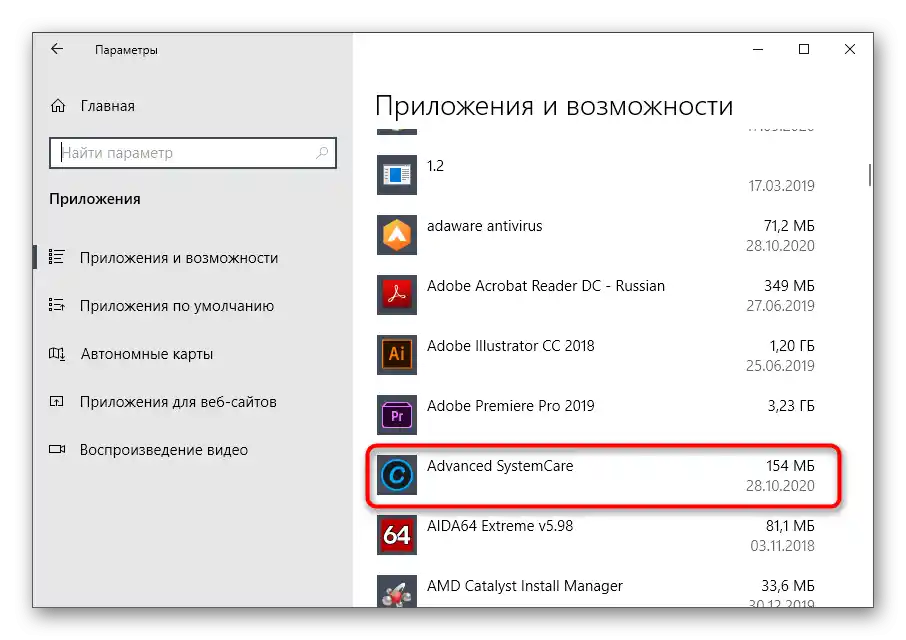Image resolution: width=906 pixels, height=640 pixels.
Task: Select AIDA64 Extreme v5.98 name
Action: (500, 526)
